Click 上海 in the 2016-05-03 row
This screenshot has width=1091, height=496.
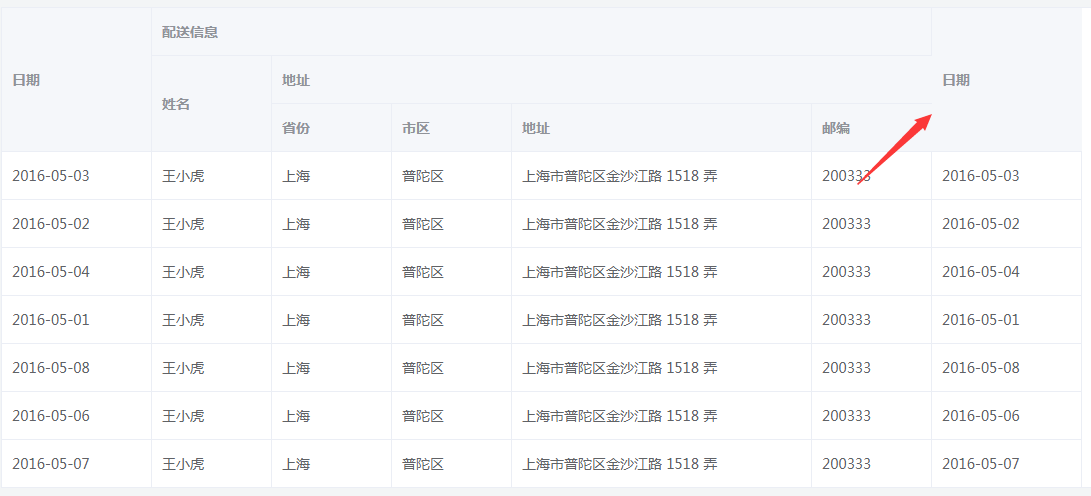pos(296,176)
